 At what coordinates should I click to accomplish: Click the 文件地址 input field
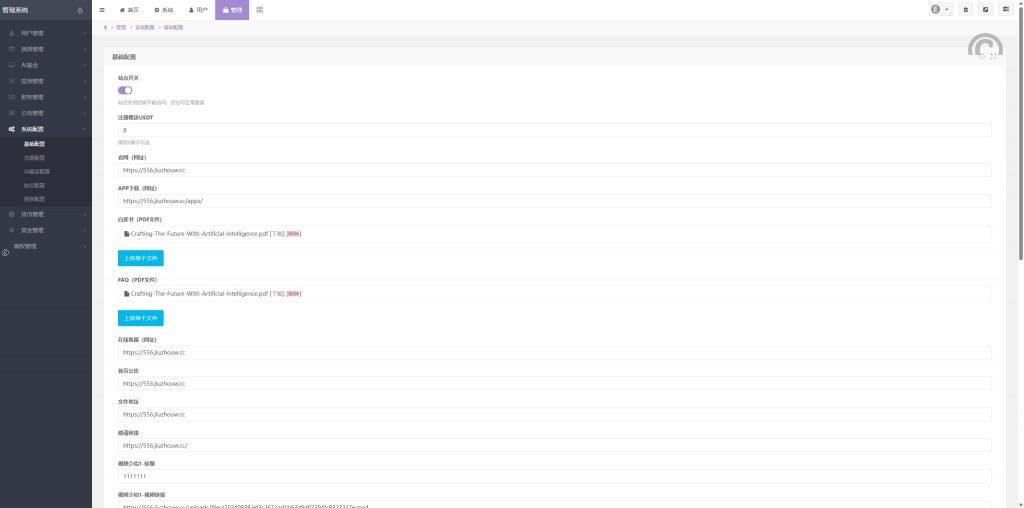pos(554,415)
